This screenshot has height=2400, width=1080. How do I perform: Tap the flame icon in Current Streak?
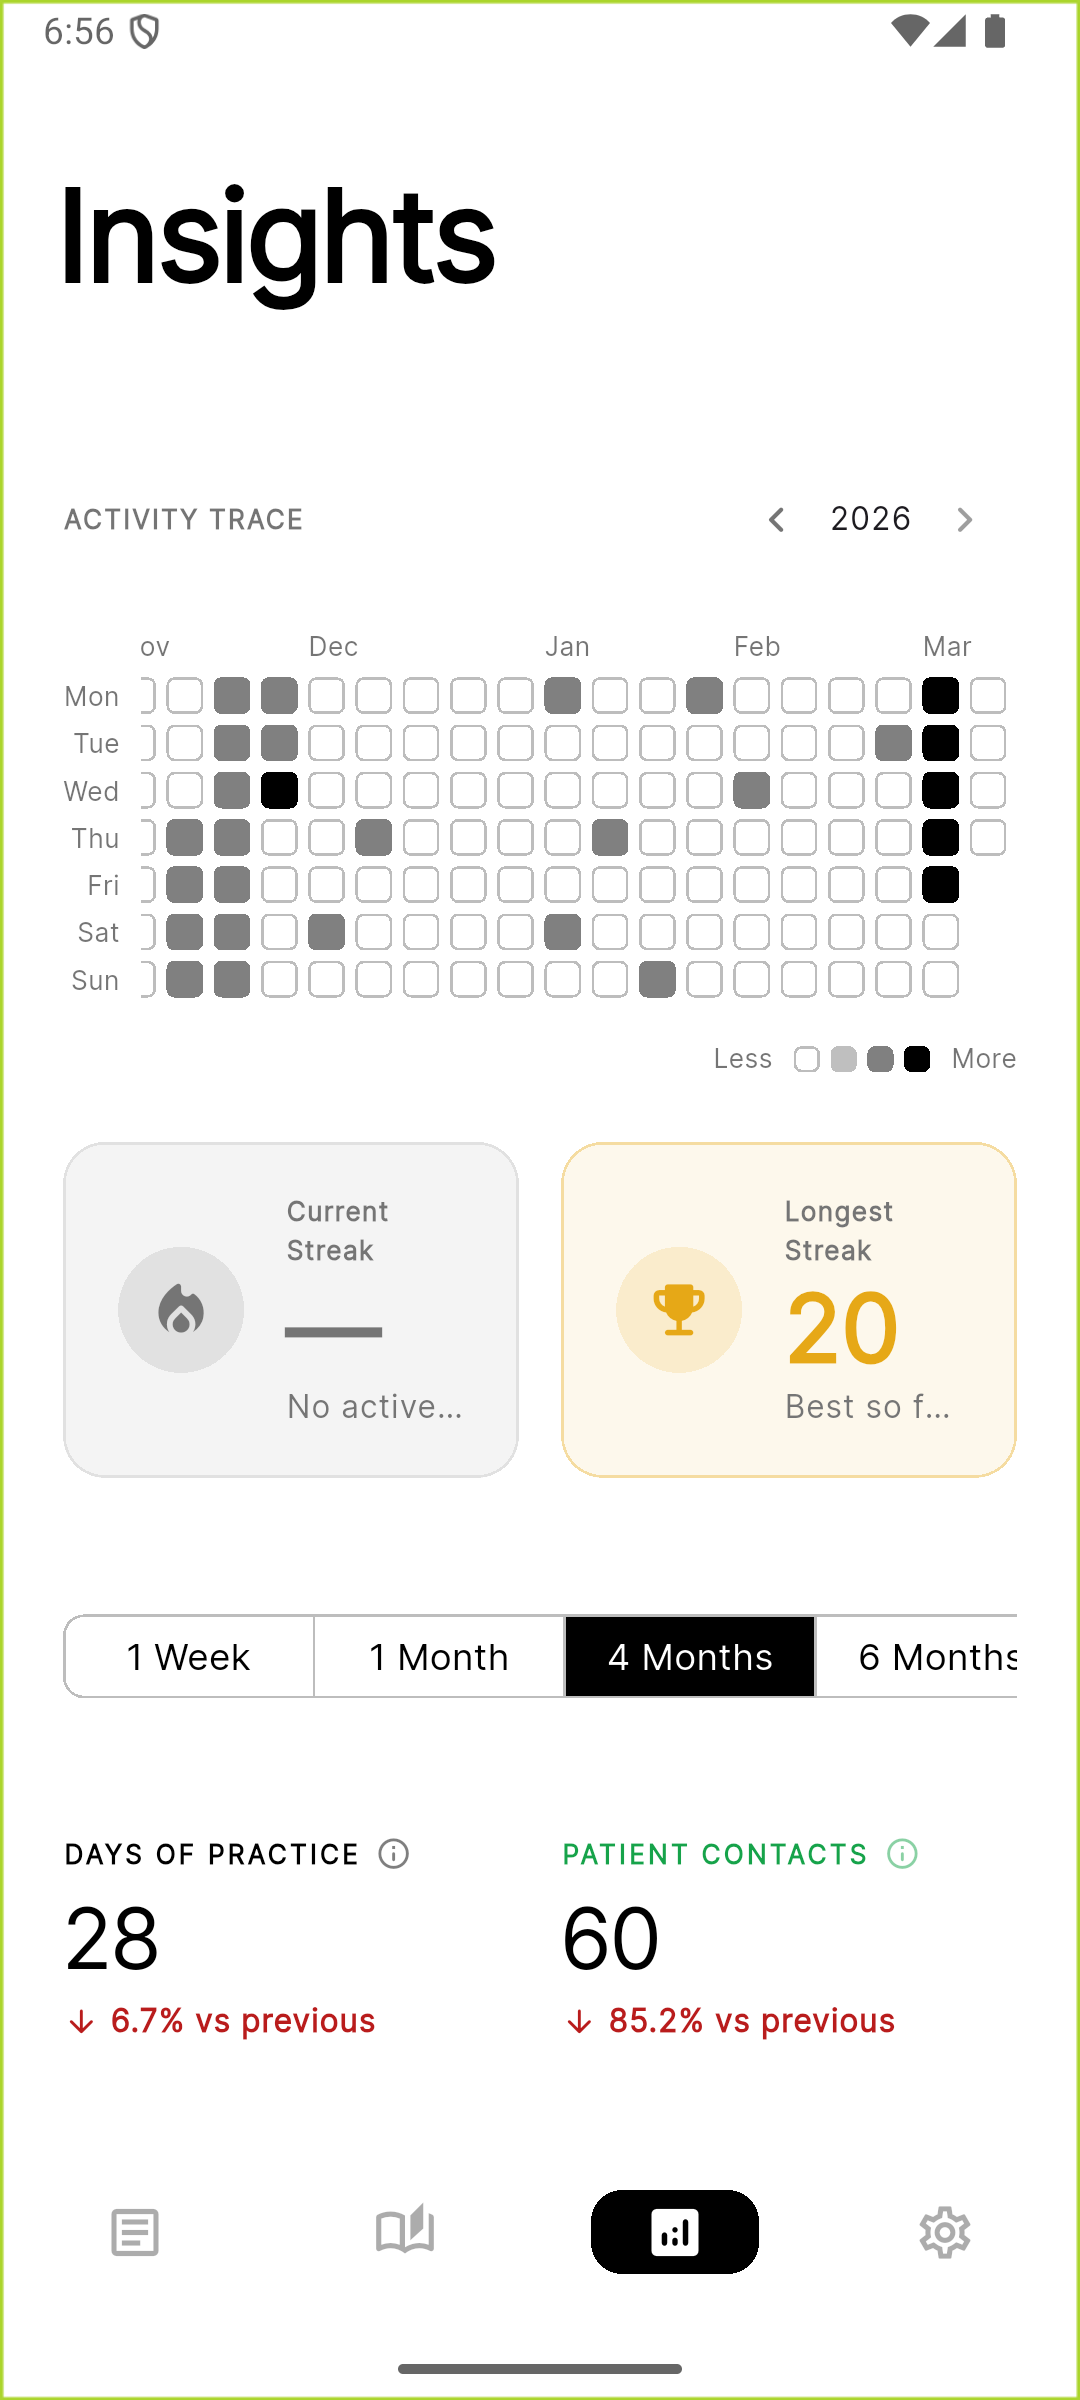(181, 1310)
